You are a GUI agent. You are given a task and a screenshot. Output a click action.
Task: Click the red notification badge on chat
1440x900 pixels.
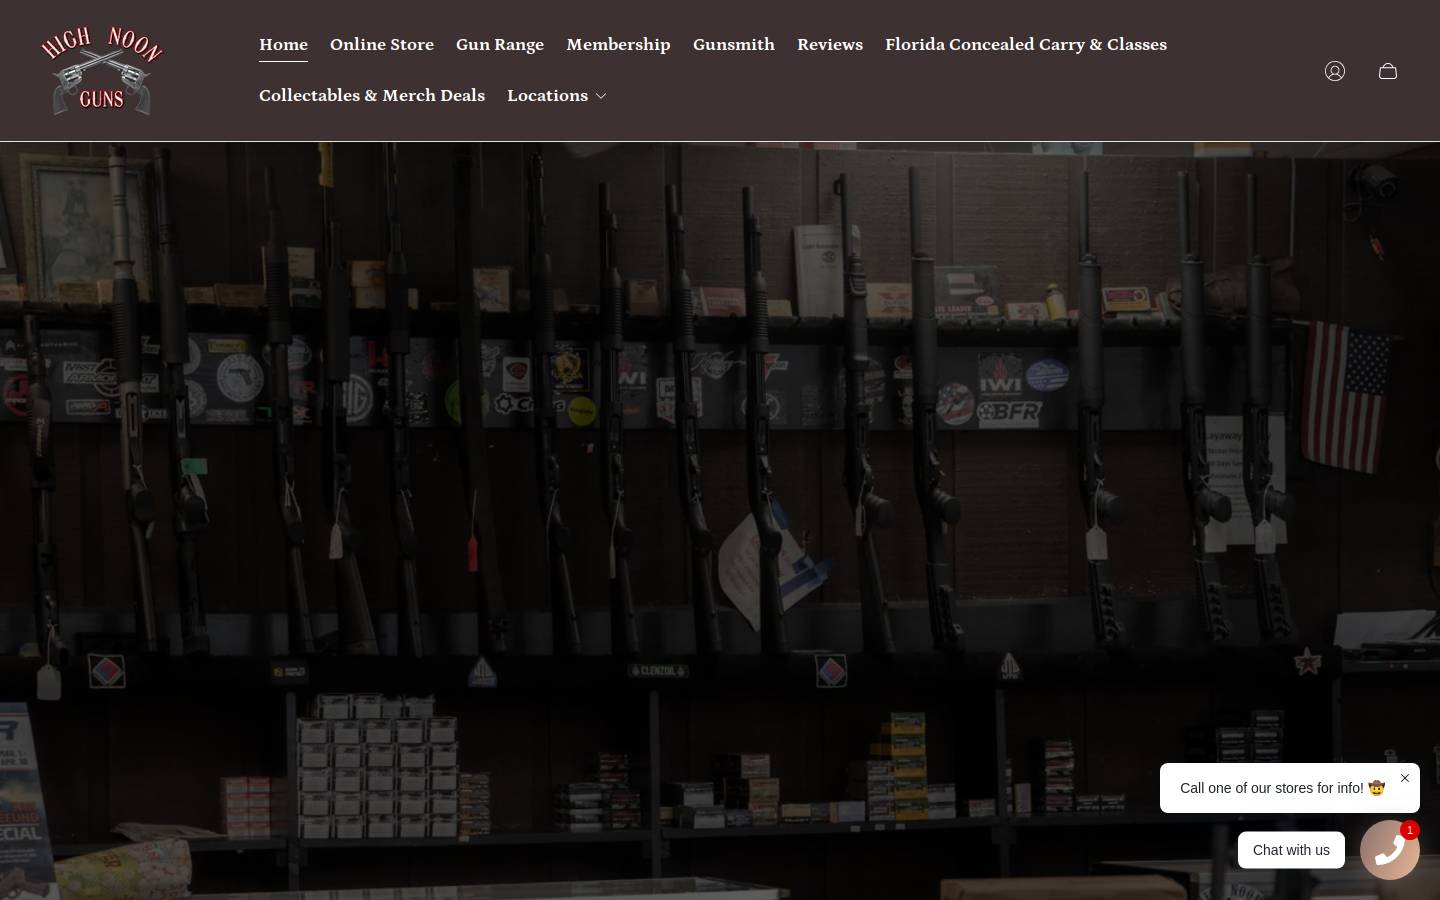tap(1410, 830)
